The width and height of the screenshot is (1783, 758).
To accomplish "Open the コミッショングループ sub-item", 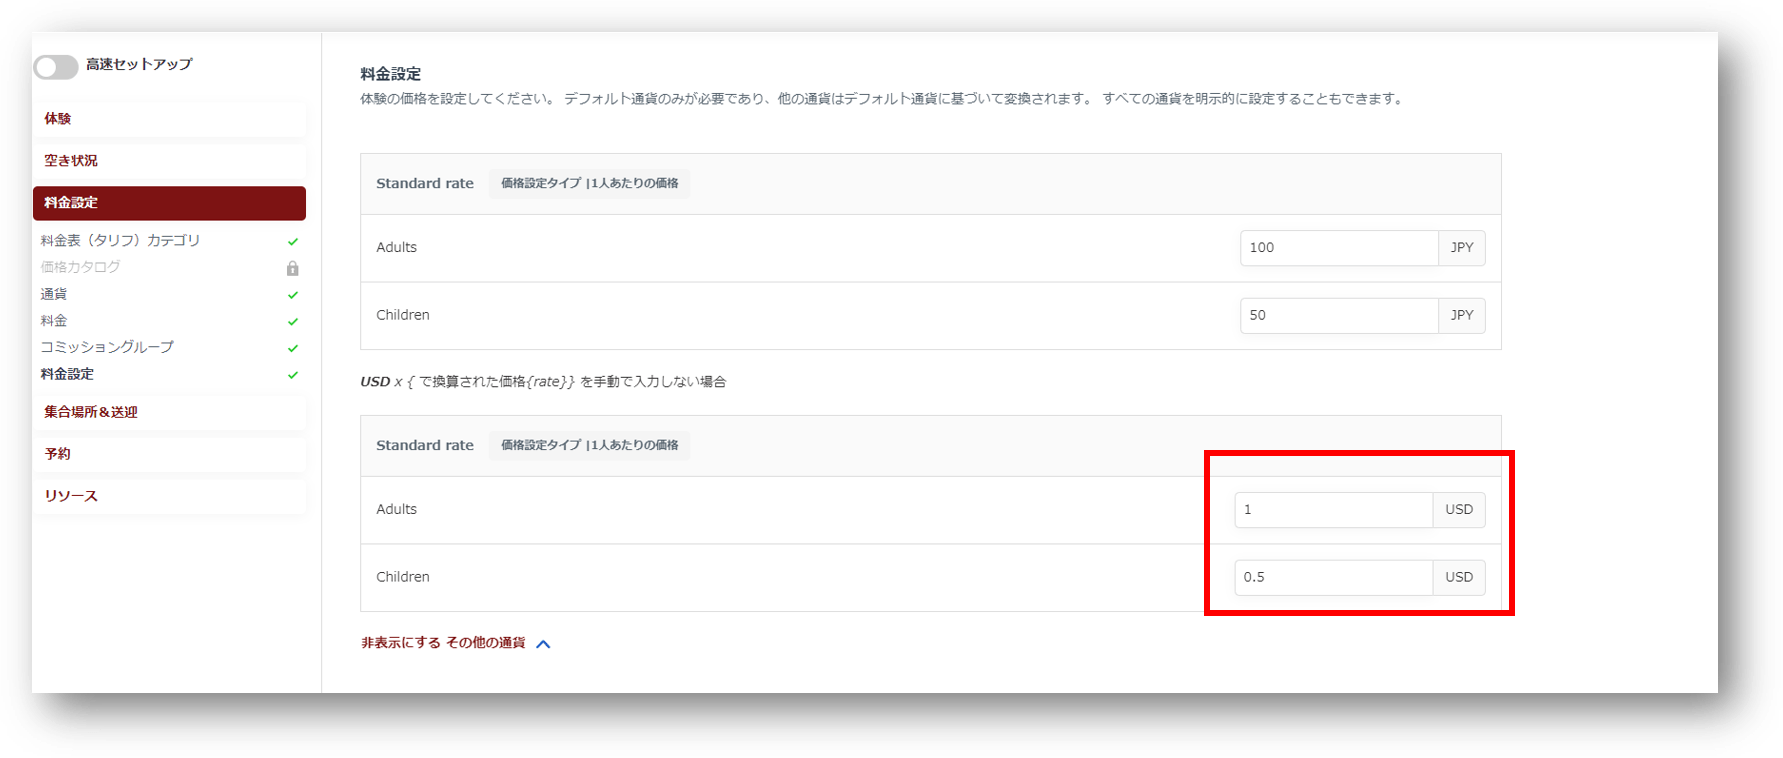I will tap(107, 347).
